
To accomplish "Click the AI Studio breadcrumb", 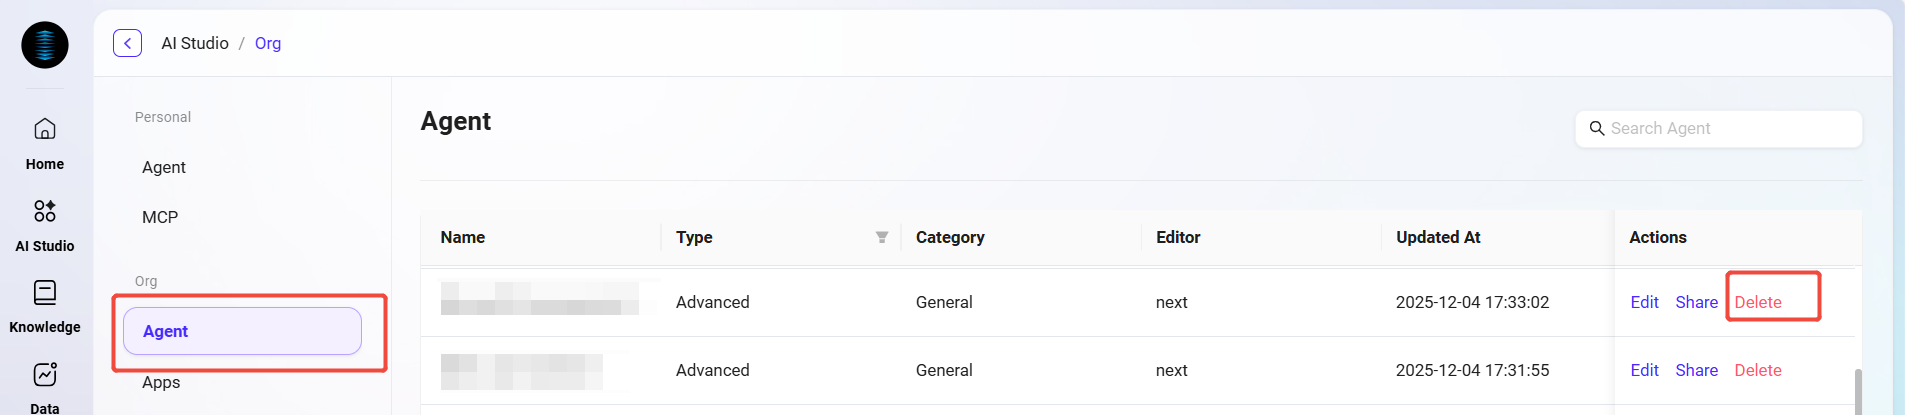I will pos(195,43).
